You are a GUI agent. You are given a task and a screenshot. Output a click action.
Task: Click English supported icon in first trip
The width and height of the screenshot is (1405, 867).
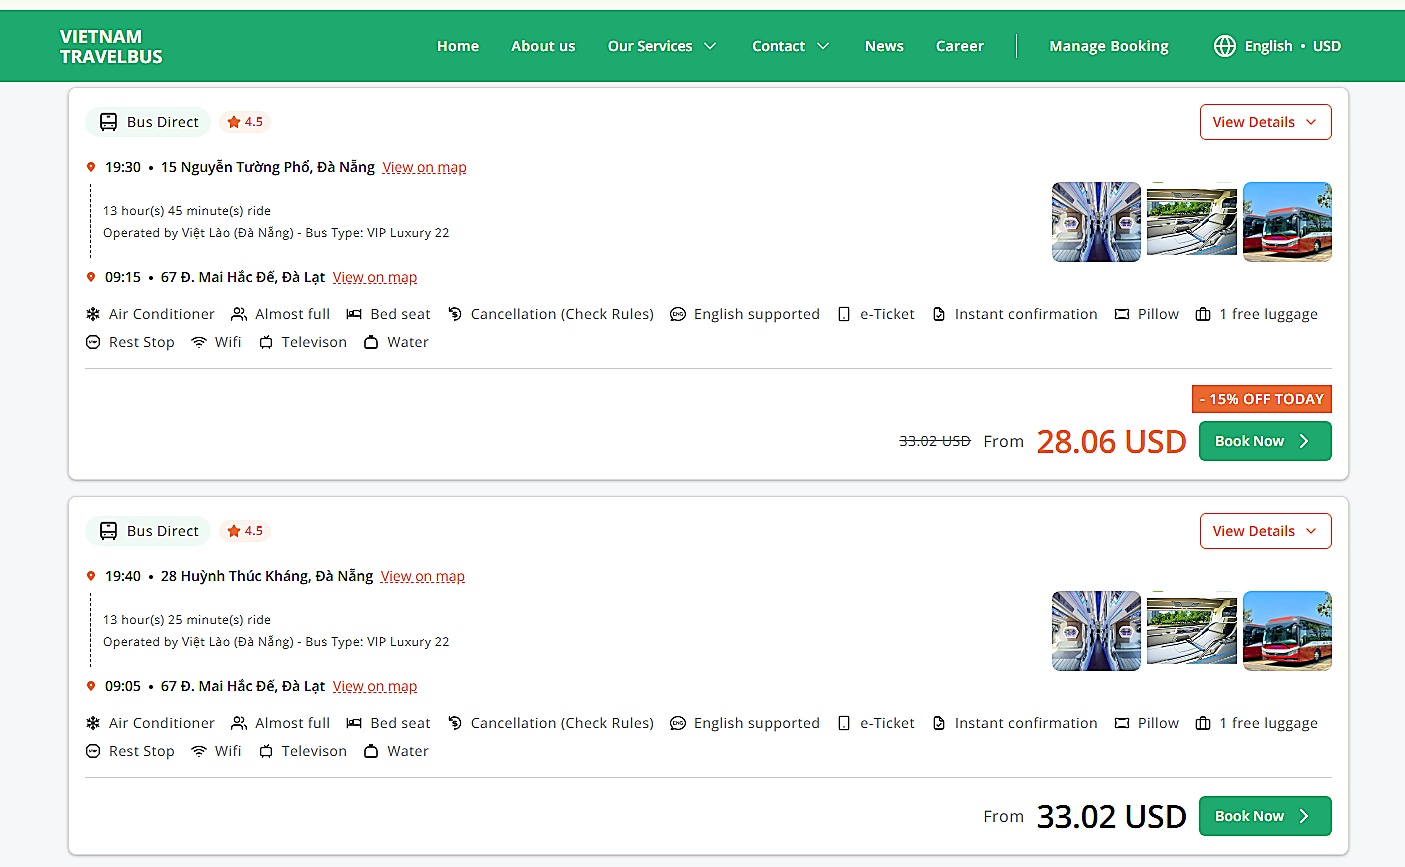(x=678, y=314)
